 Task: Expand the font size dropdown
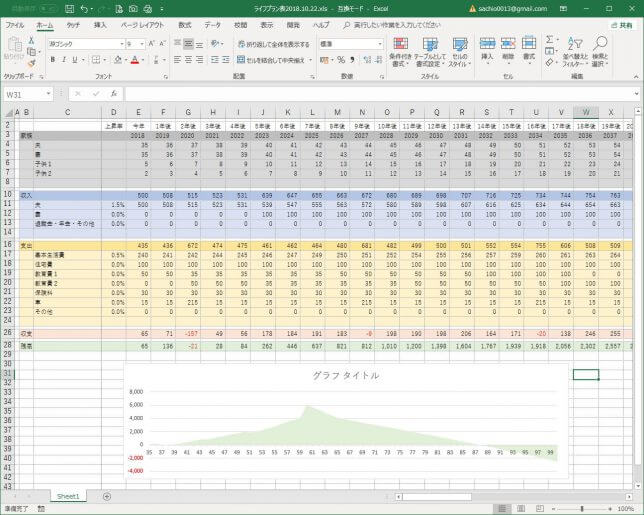point(143,44)
